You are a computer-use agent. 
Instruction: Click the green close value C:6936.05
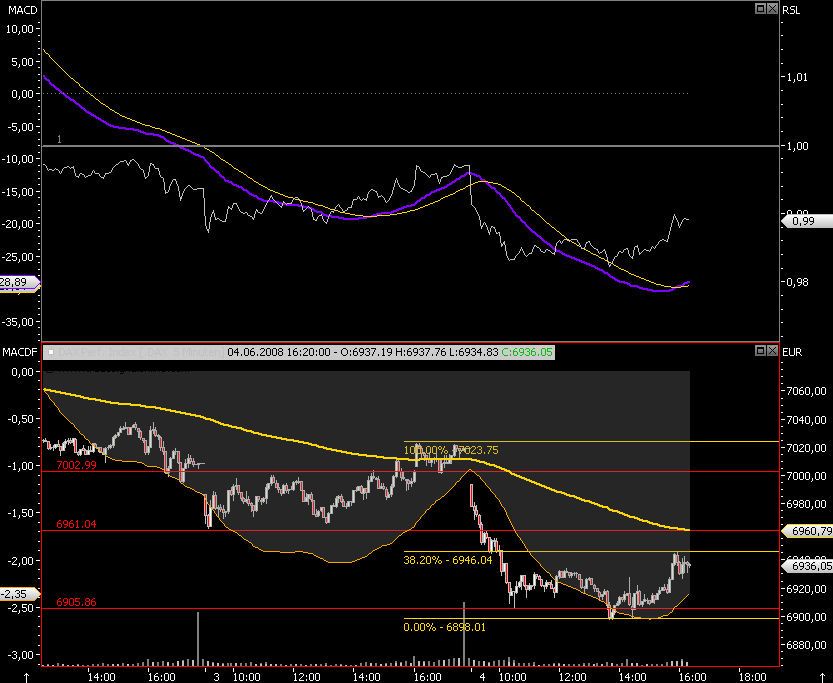coord(527,352)
